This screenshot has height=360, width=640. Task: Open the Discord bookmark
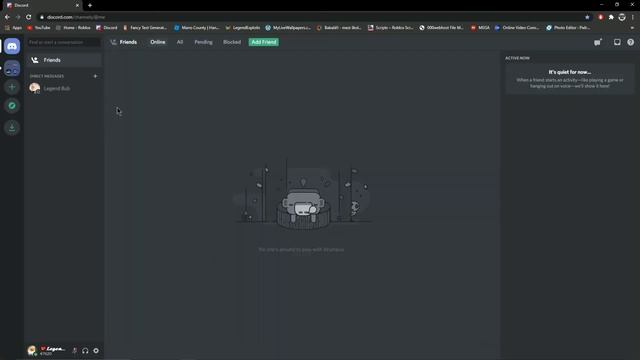pyautogui.click(x=107, y=28)
